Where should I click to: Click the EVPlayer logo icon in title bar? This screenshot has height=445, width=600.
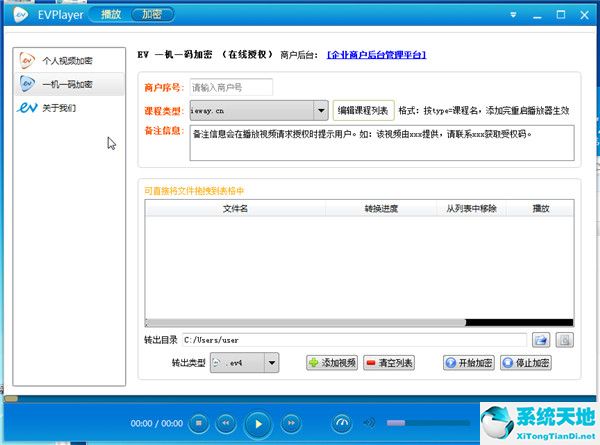(21, 15)
